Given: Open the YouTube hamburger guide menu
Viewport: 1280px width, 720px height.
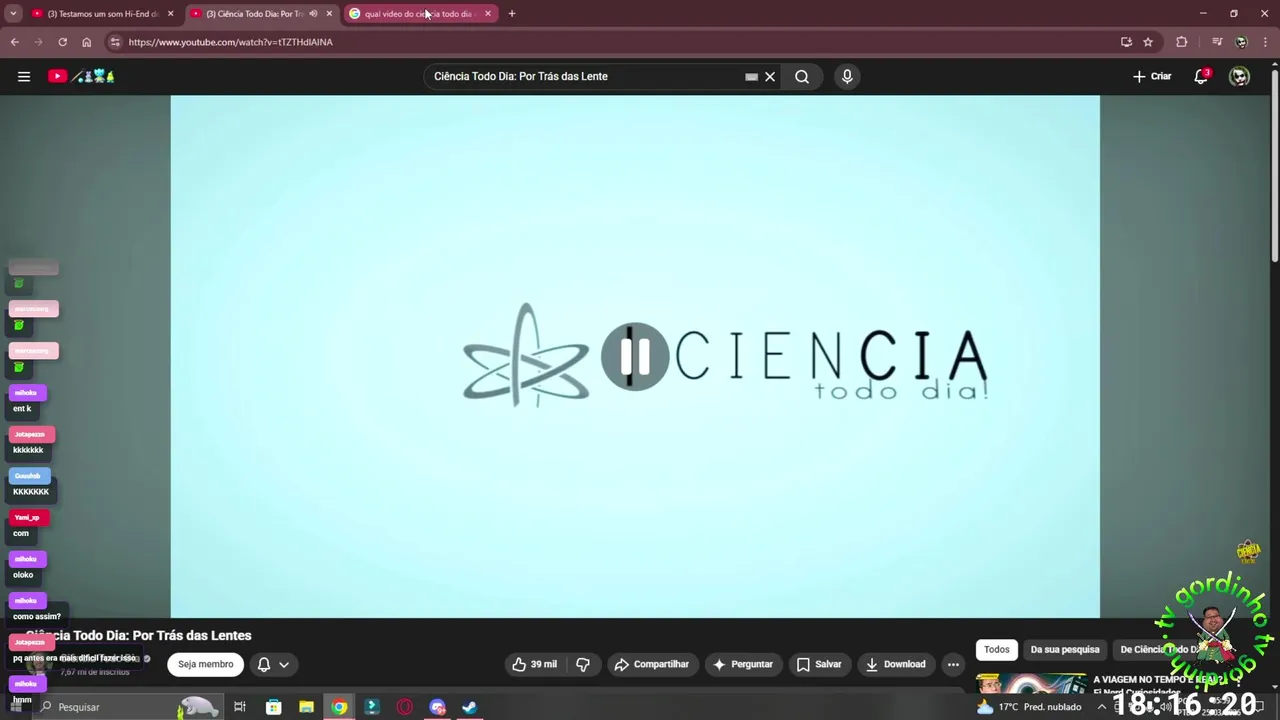Looking at the screenshot, I should click(x=24, y=76).
